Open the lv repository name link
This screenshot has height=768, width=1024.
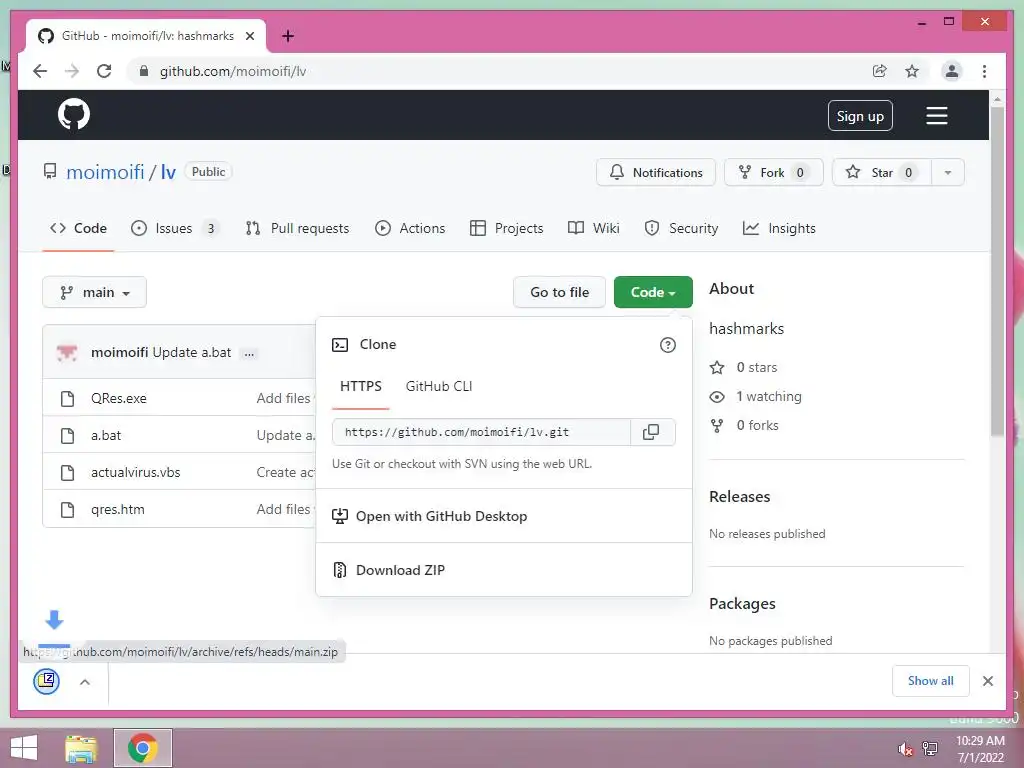coord(168,172)
